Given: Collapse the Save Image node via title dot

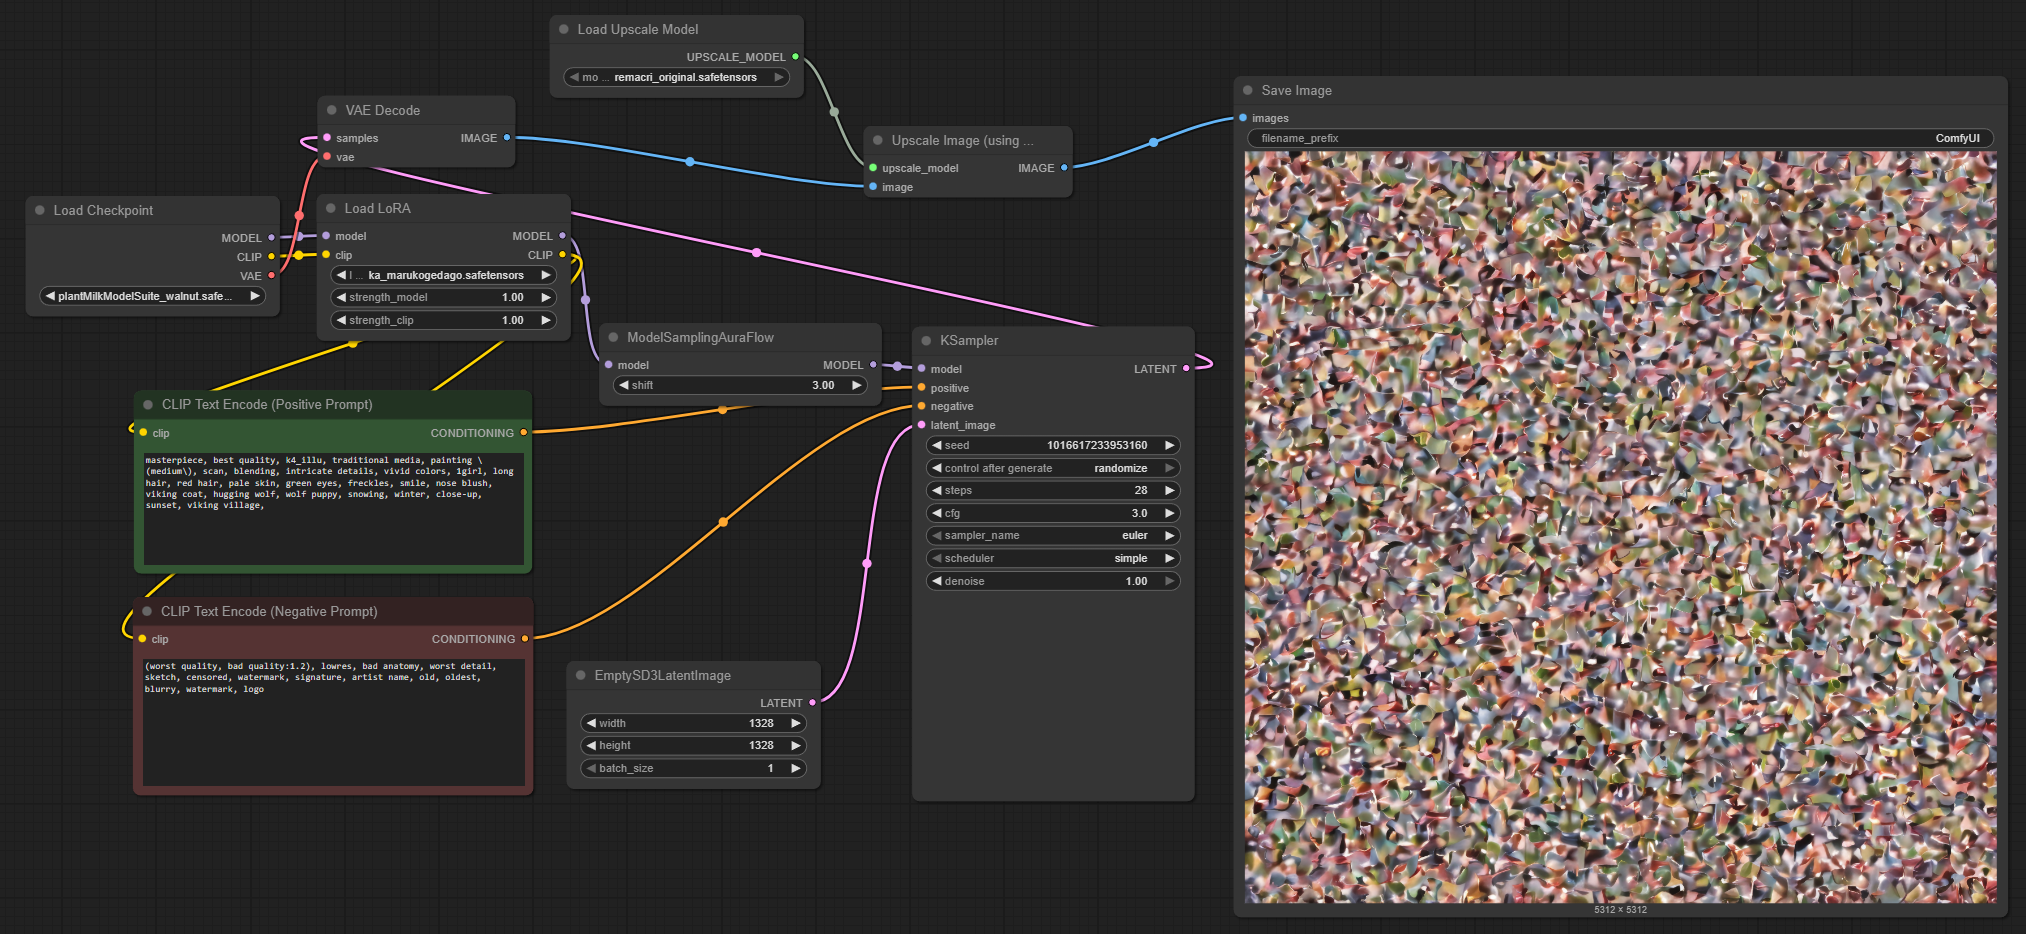Looking at the screenshot, I should pos(1247,91).
